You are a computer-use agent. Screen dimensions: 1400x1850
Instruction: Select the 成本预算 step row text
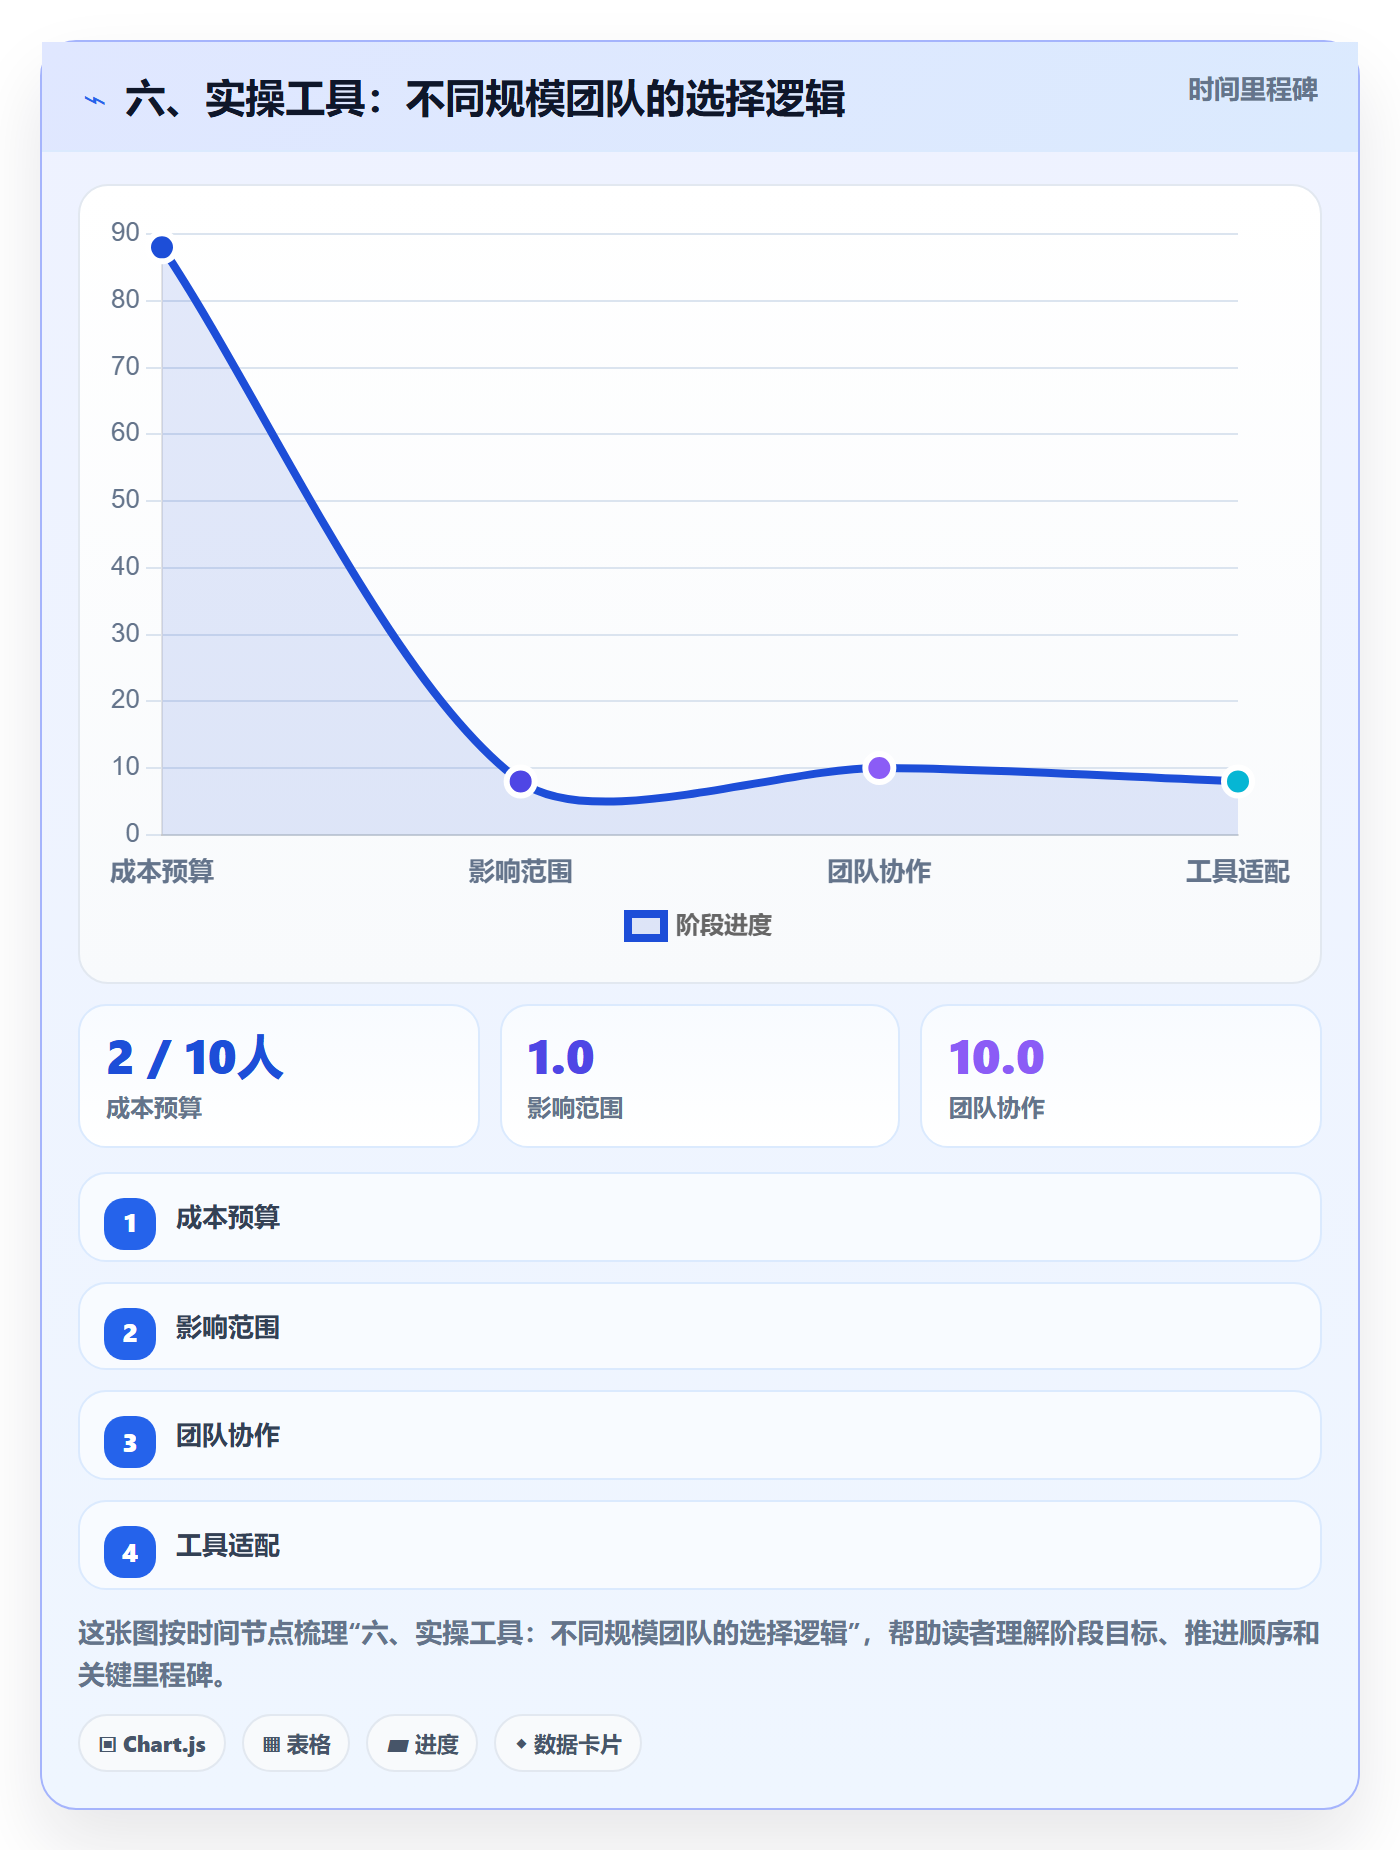(x=228, y=1218)
